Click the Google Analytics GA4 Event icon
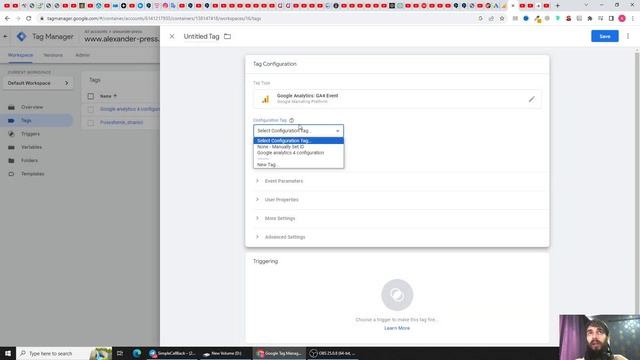 point(265,99)
